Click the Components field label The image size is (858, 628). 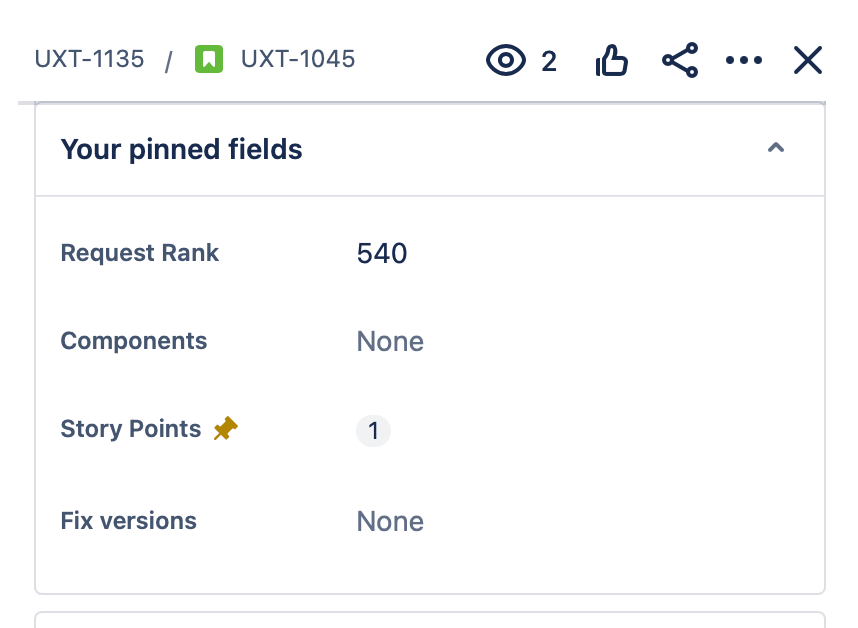click(134, 341)
